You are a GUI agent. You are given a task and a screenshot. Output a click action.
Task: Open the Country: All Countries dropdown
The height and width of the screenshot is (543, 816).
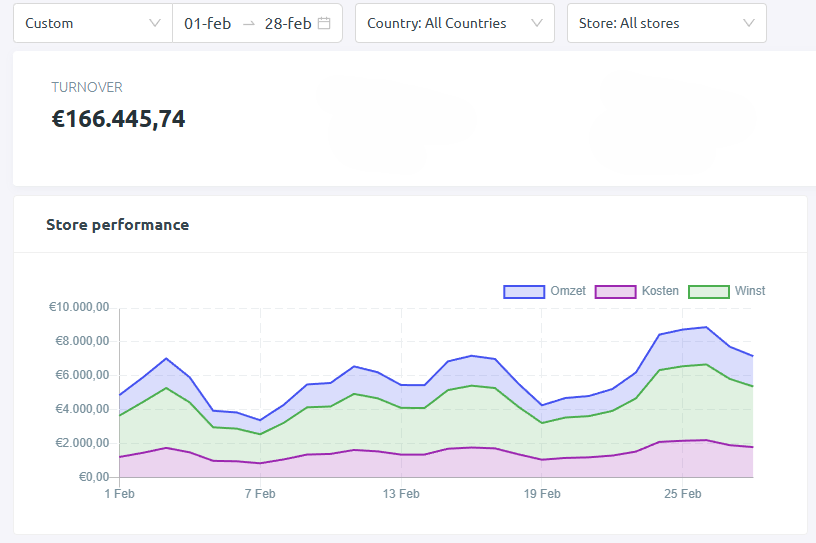[x=455, y=23]
